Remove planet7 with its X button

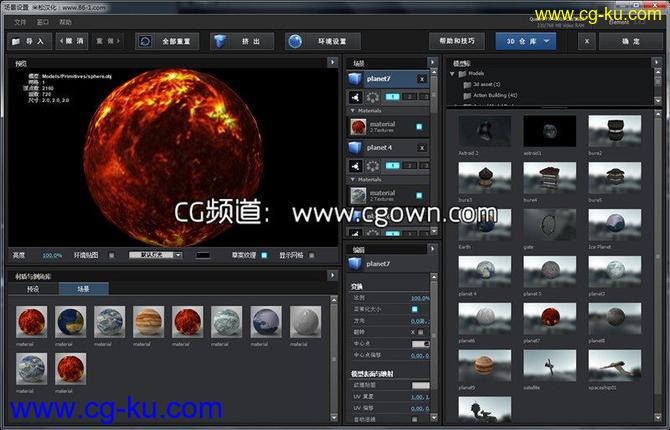[422, 79]
